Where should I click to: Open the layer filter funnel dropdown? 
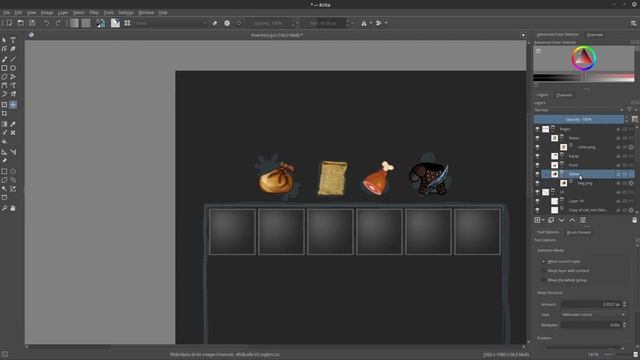click(631, 110)
